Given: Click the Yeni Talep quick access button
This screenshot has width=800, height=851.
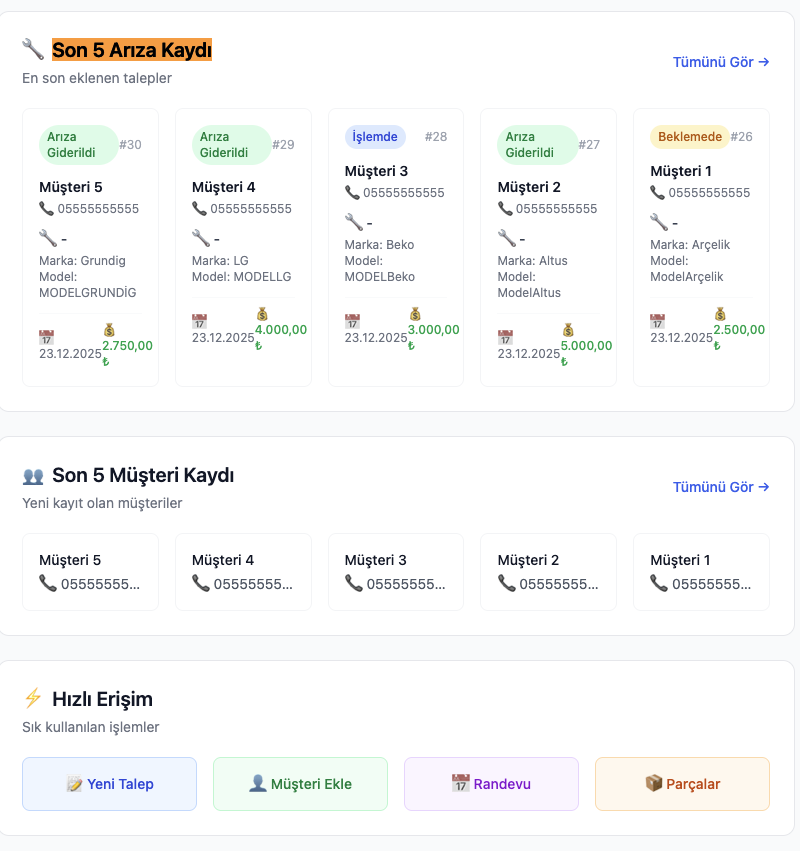Looking at the screenshot, I should 109,784.
